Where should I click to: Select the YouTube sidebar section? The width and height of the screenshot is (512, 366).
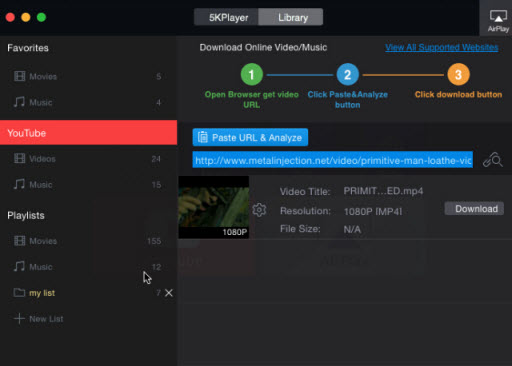pyautogui.click(x=88, y=133)
